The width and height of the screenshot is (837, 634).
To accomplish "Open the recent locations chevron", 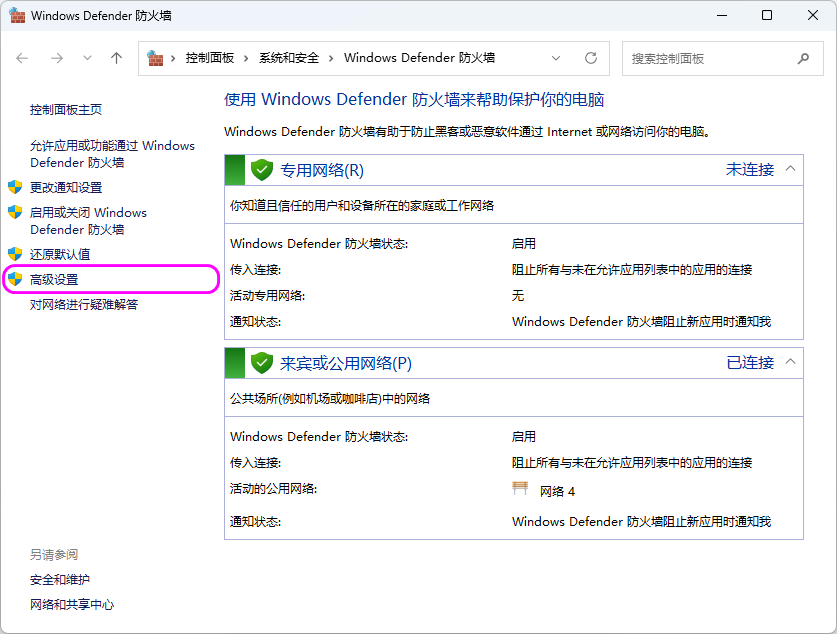I will click(x=87, y=58).
